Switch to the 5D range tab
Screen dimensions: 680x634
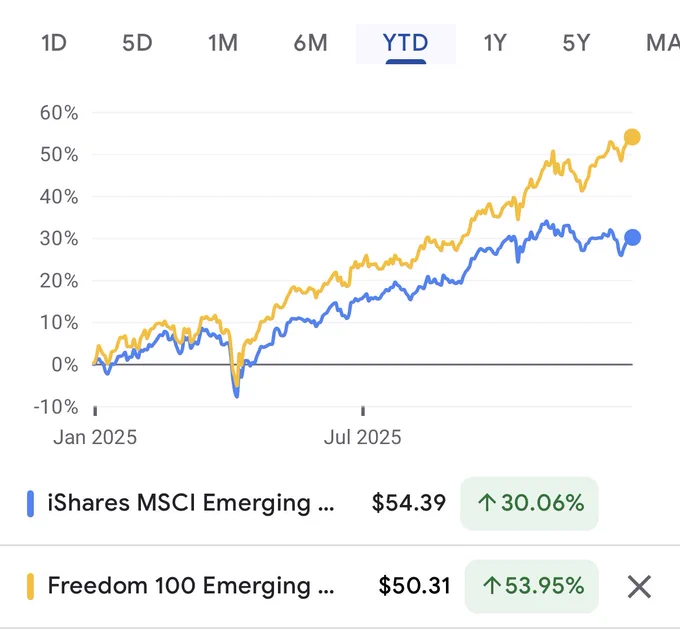pos(137,43)
